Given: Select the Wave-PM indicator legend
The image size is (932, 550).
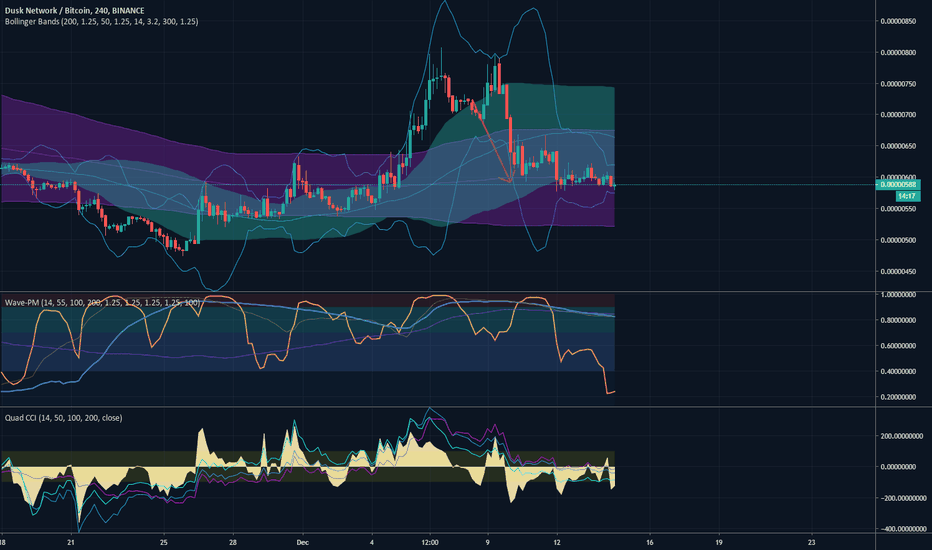Looking at the screenshot, I should 102,303.
